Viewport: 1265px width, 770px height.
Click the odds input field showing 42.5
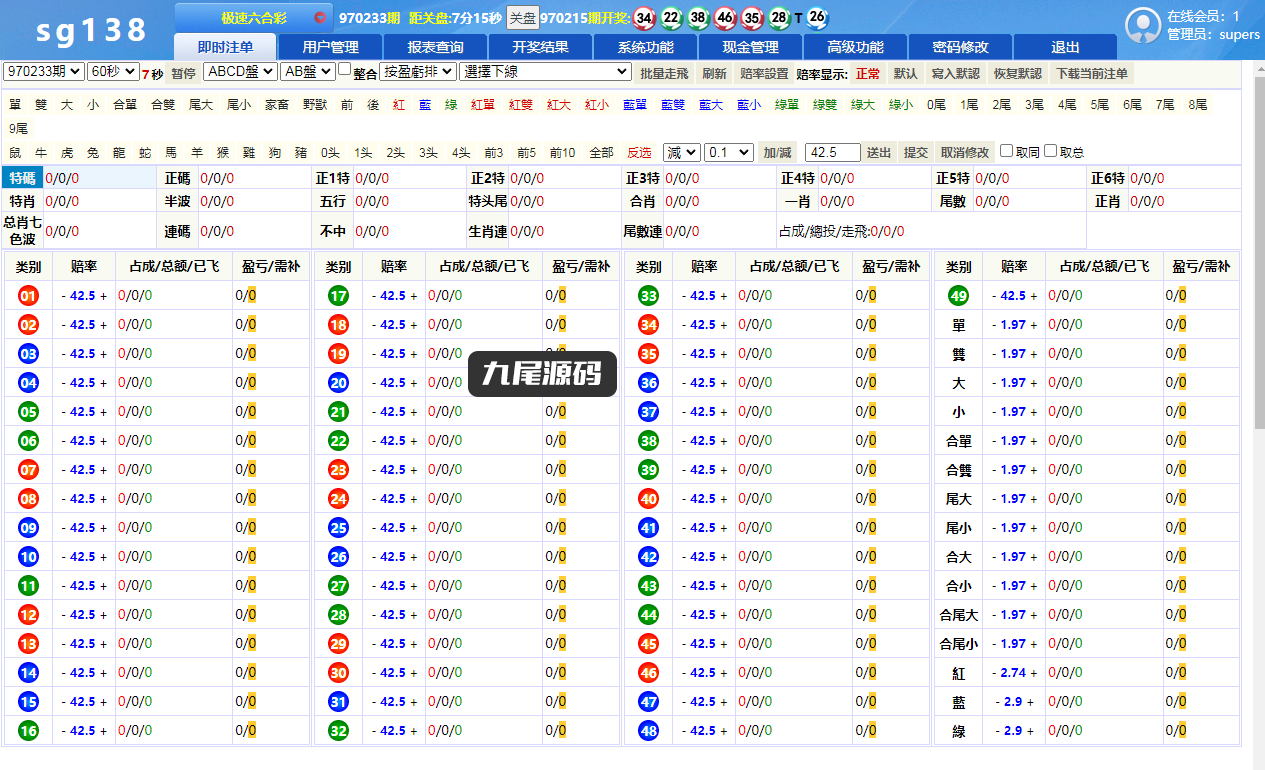832,152
